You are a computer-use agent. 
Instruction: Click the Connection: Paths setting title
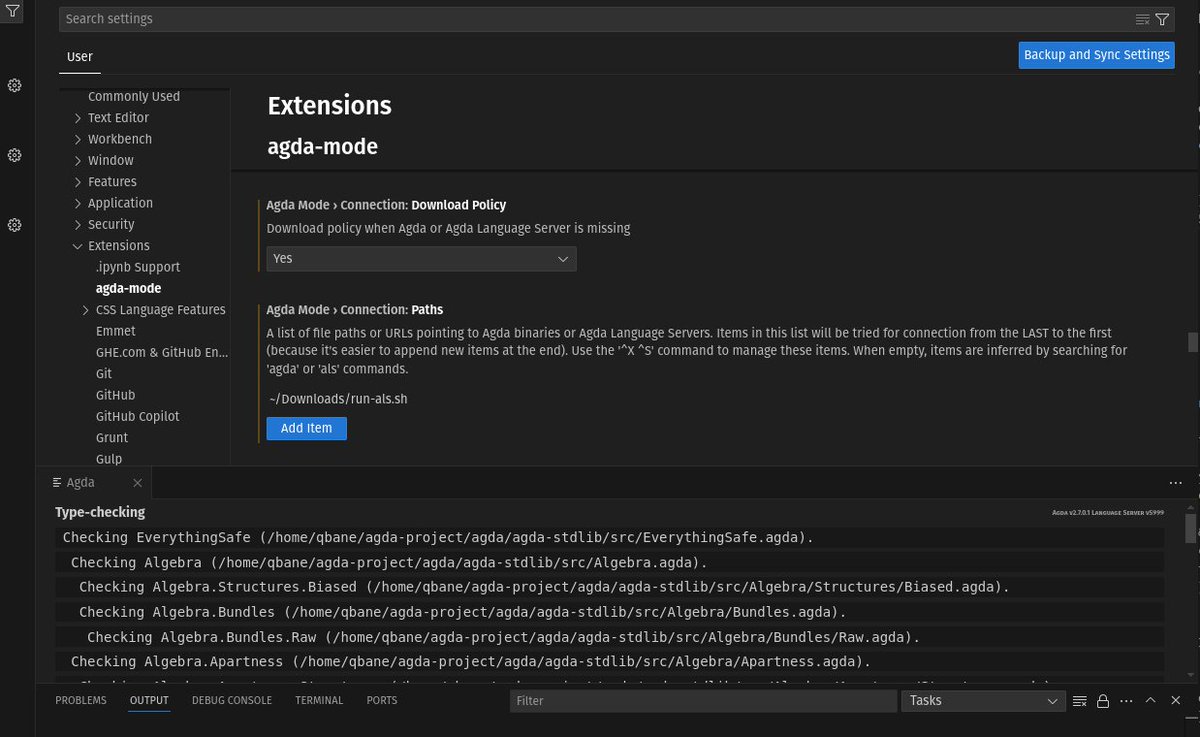[354, 310]
